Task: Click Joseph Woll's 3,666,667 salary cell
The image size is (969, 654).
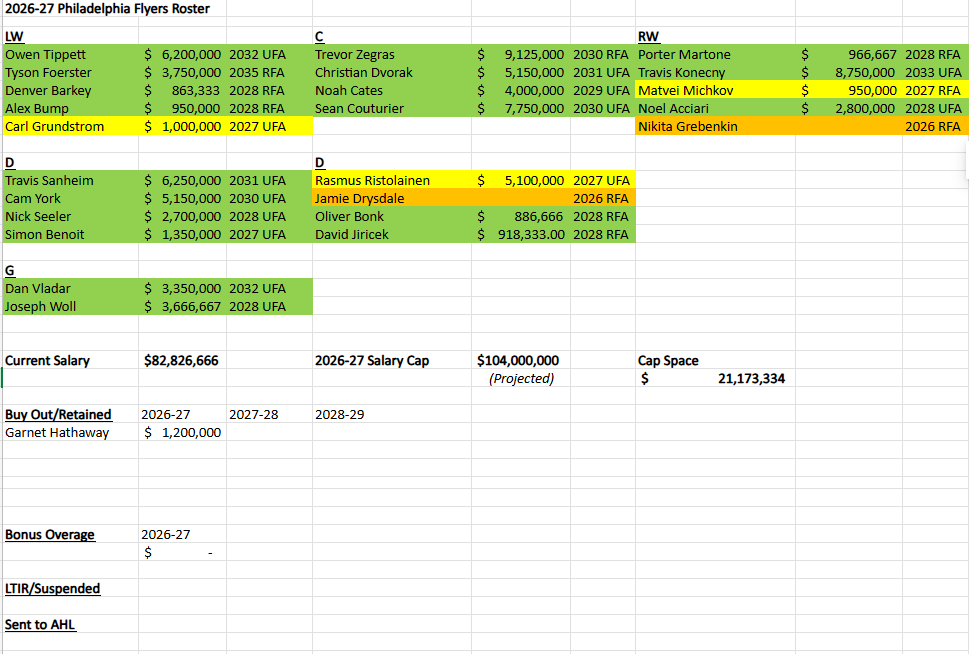Action: click(x=182, y=306)
